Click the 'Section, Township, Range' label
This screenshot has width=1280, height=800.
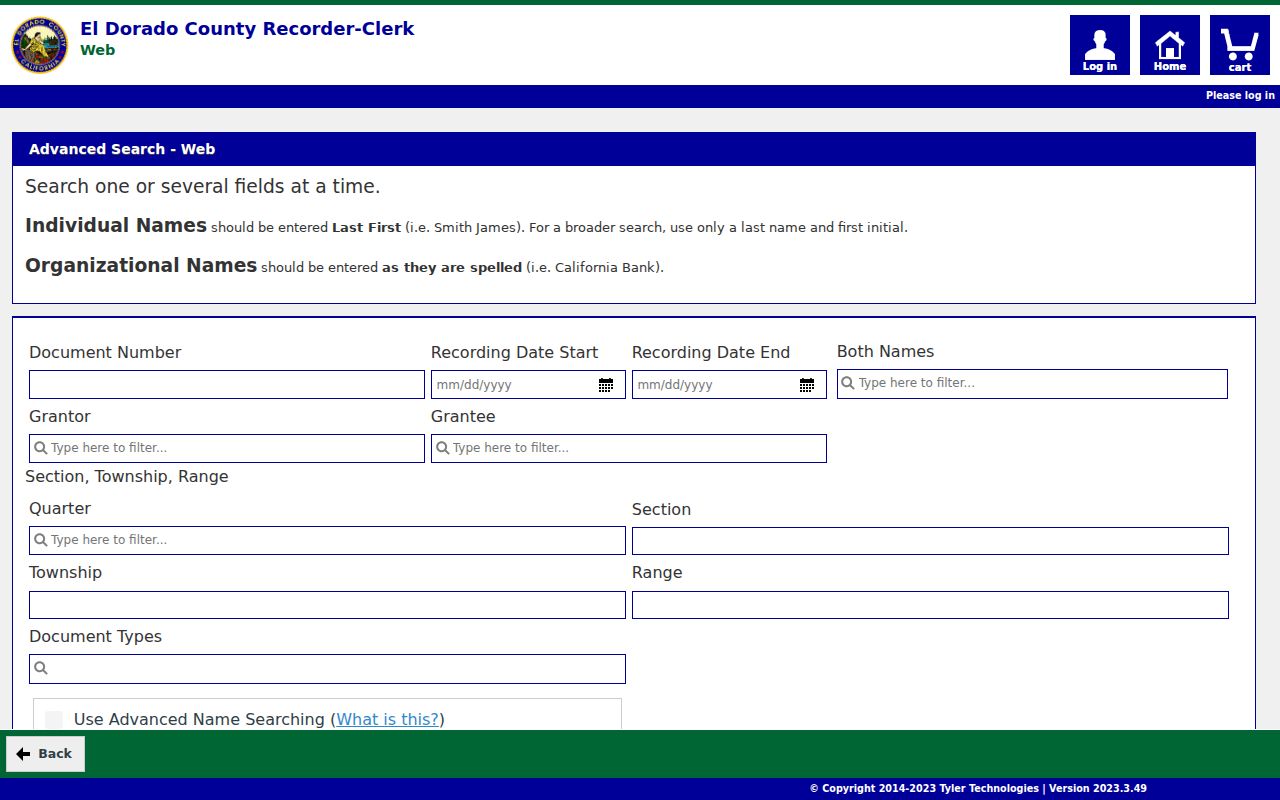(127, 477)
